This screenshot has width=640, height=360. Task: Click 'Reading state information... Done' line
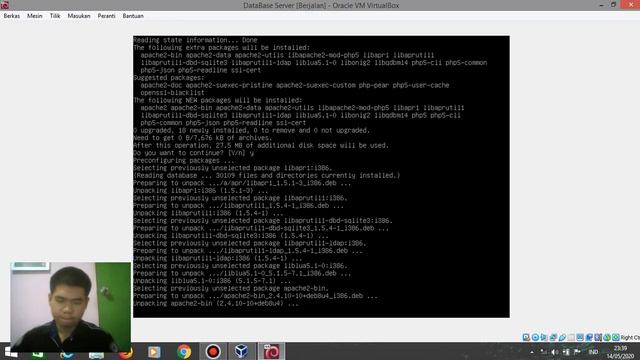195,40
